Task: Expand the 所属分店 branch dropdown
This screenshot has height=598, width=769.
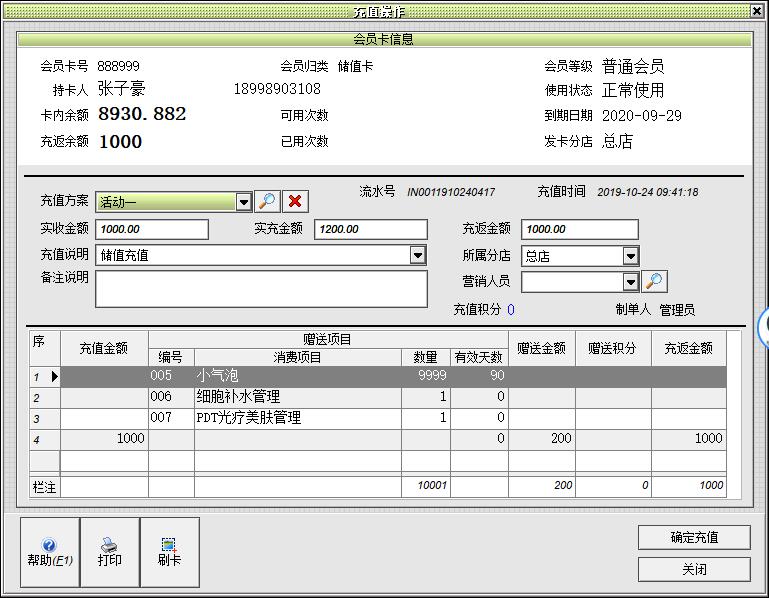Action: point(631,256)
